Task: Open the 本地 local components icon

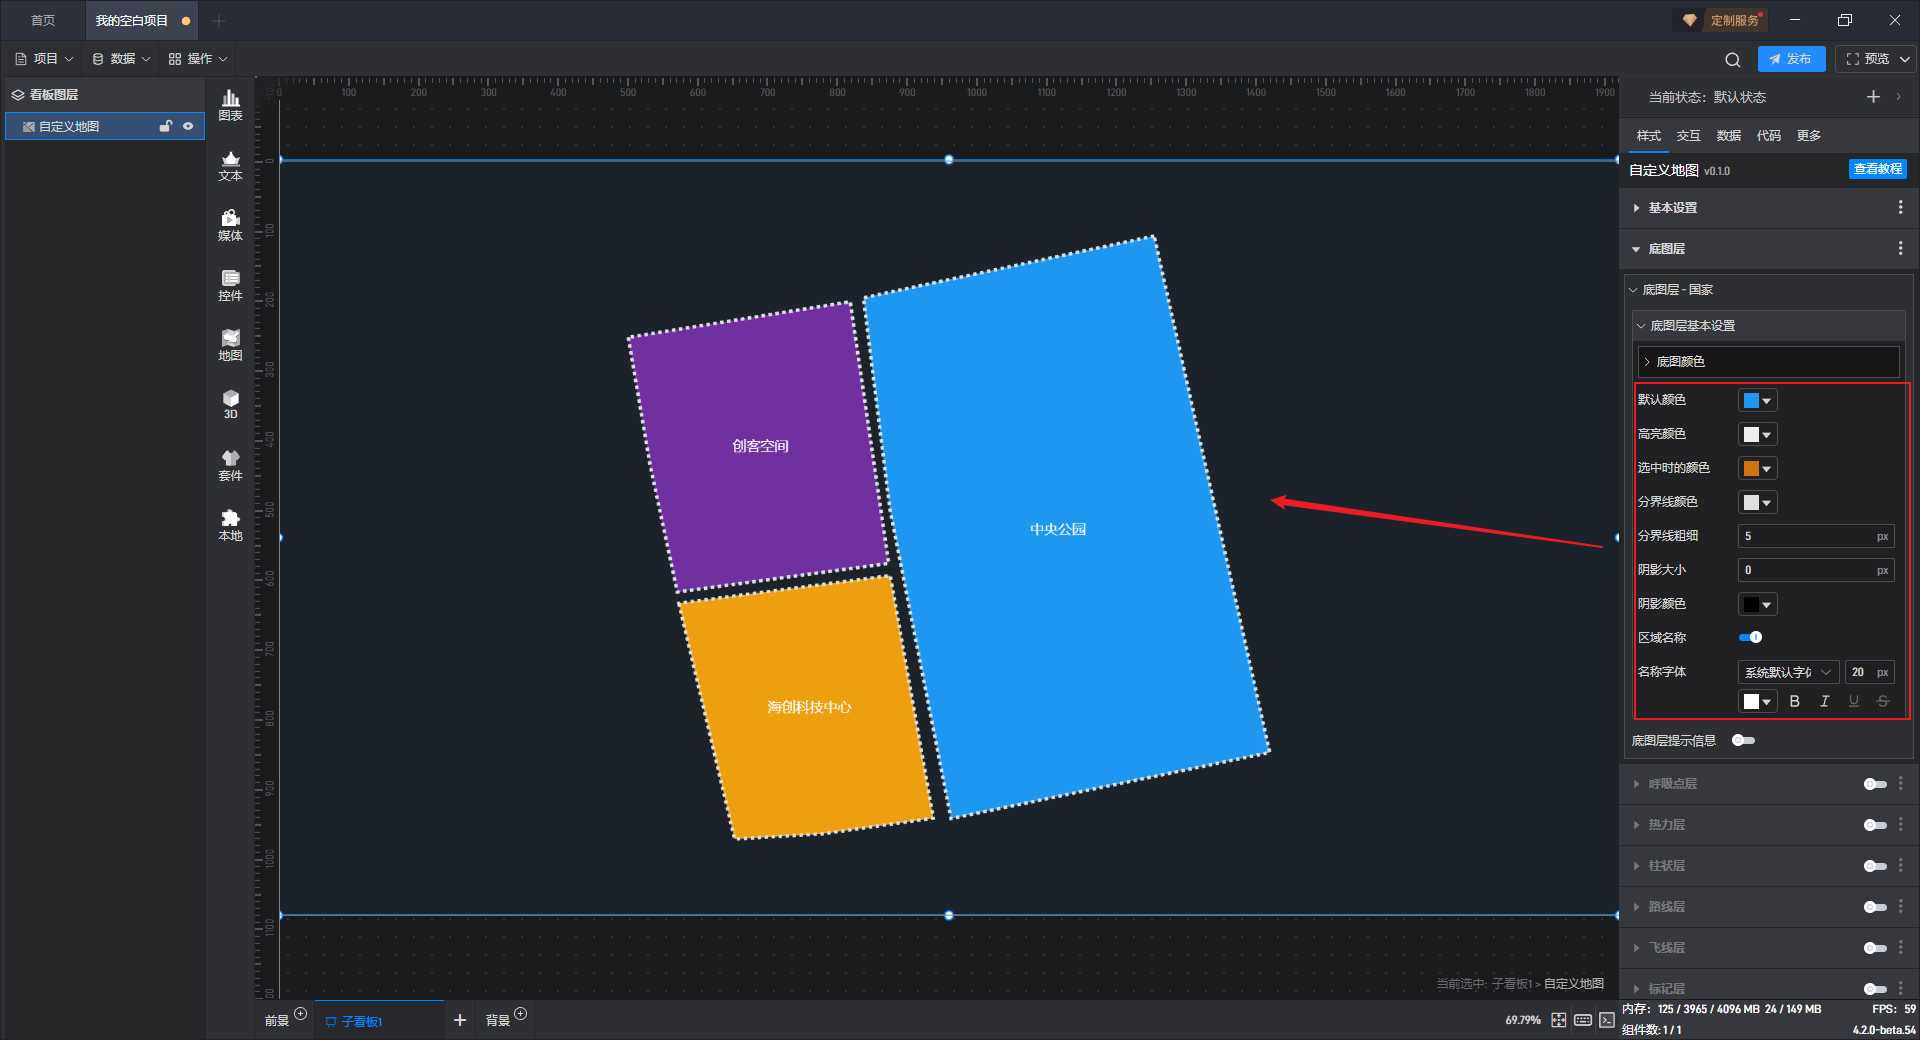Action: click(230, 525)
